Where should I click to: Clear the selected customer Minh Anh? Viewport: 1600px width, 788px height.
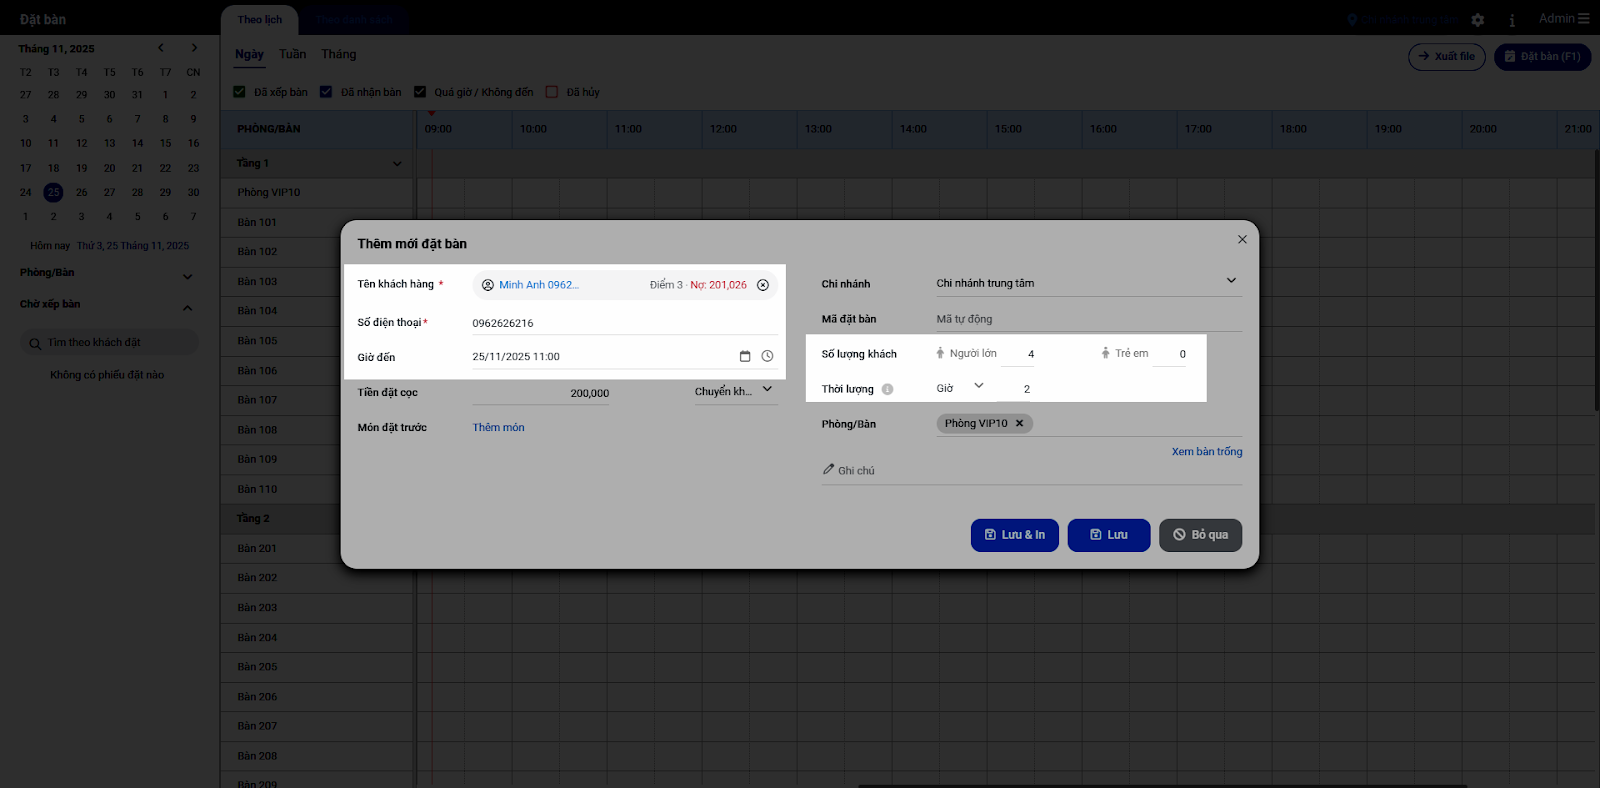point(763,285)
